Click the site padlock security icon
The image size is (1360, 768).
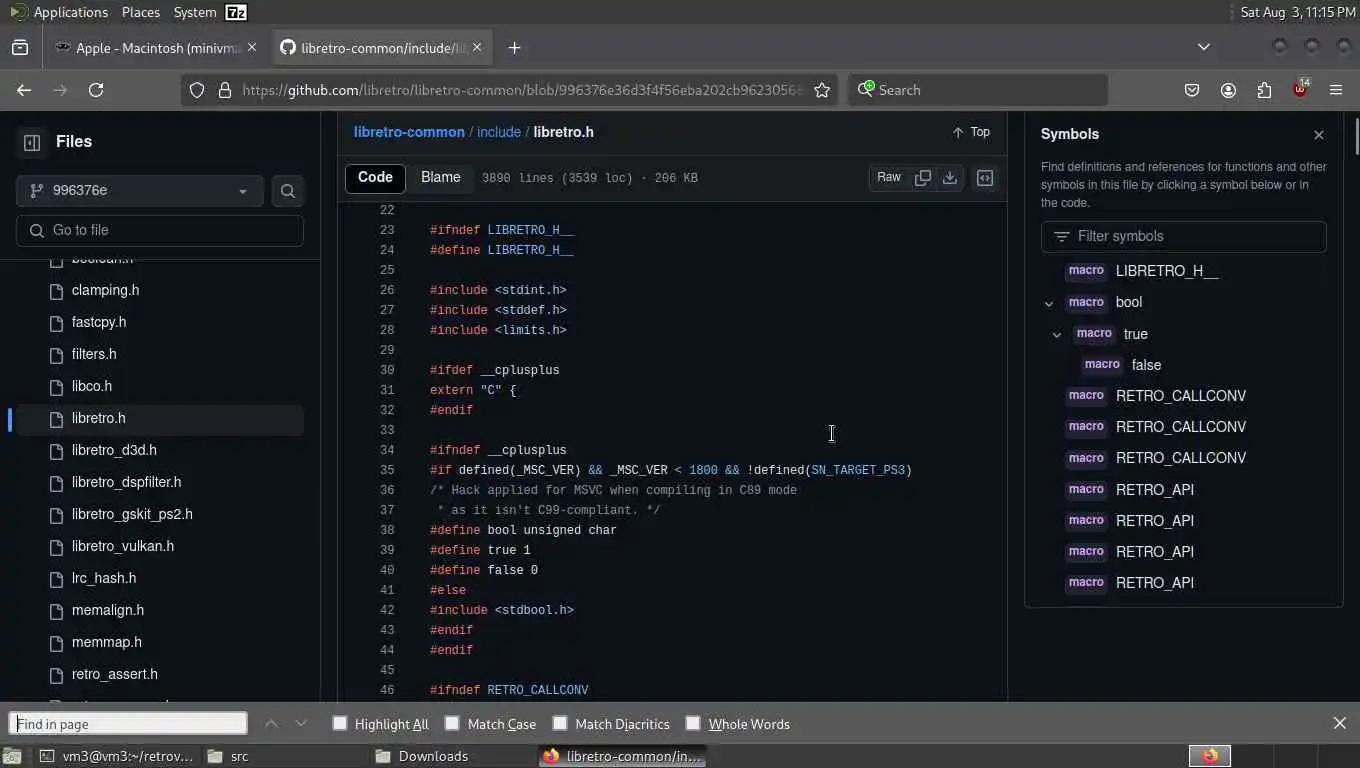tap(225, 90)
